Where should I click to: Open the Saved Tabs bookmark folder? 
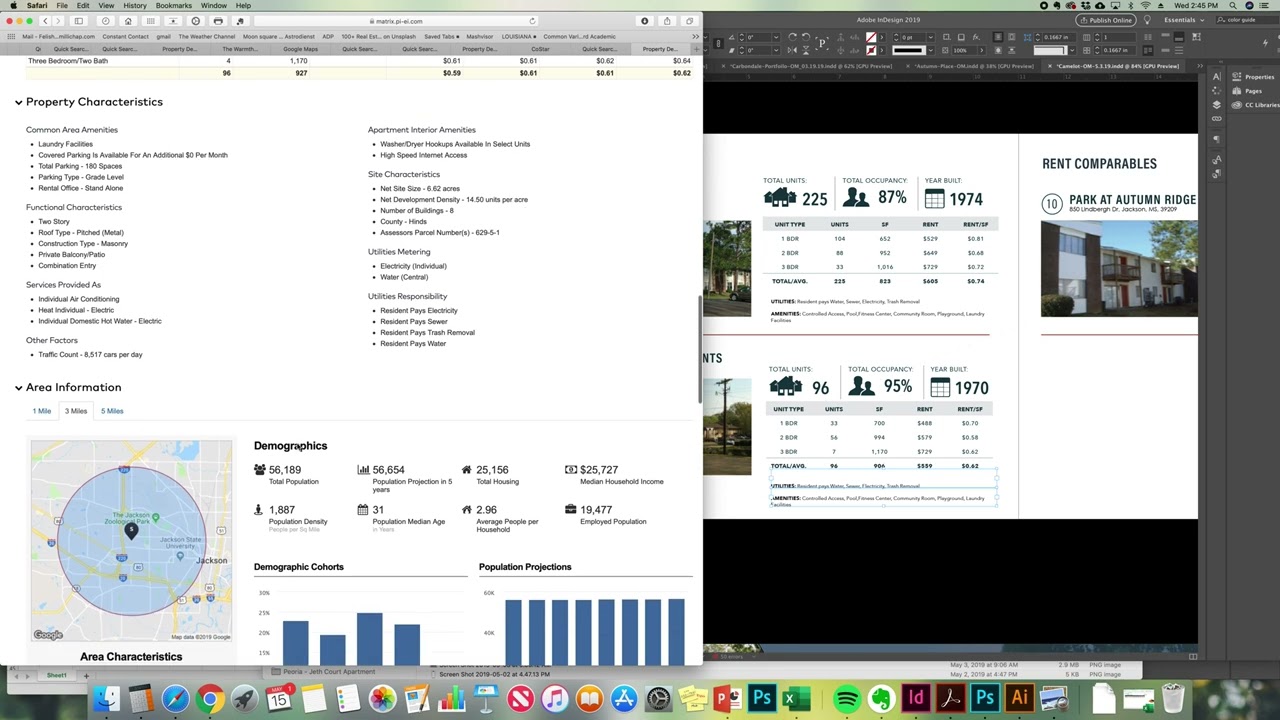pyautogui.click(x=441, y=36)
